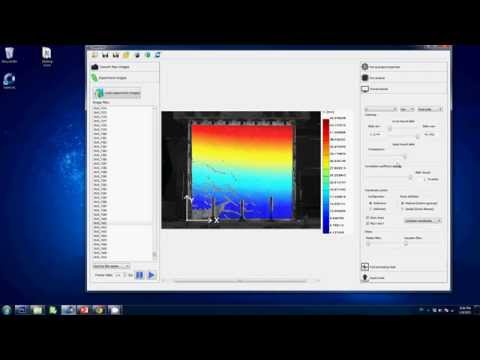Pause playback with the blue pause button
The image size is (480, 360).
point(140,275)
